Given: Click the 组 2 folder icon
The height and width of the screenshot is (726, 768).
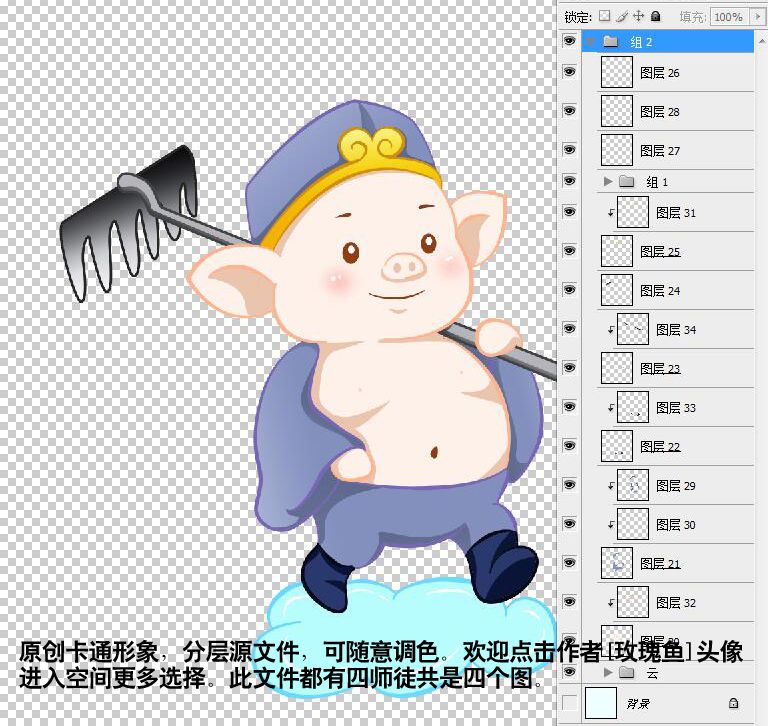Looking at the screenshot, I should click(610, 41).
